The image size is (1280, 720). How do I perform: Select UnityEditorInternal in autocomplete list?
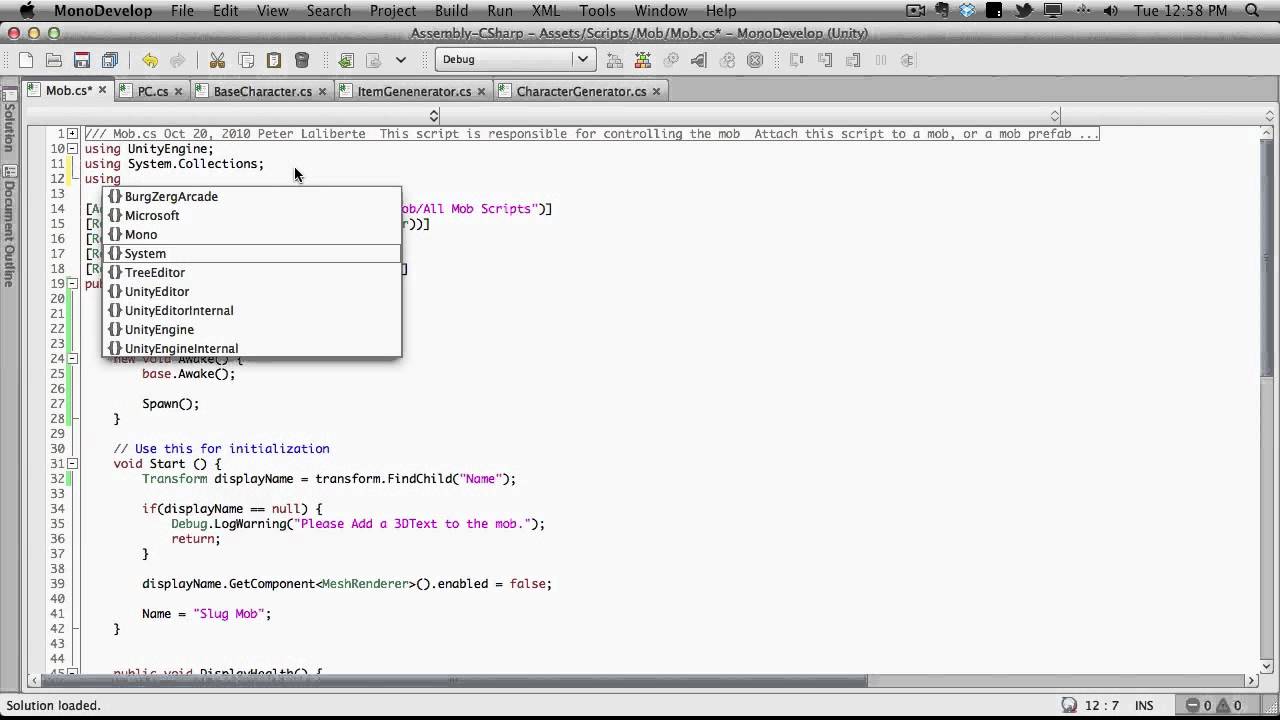pyautogui.click(x=252, y=311)
